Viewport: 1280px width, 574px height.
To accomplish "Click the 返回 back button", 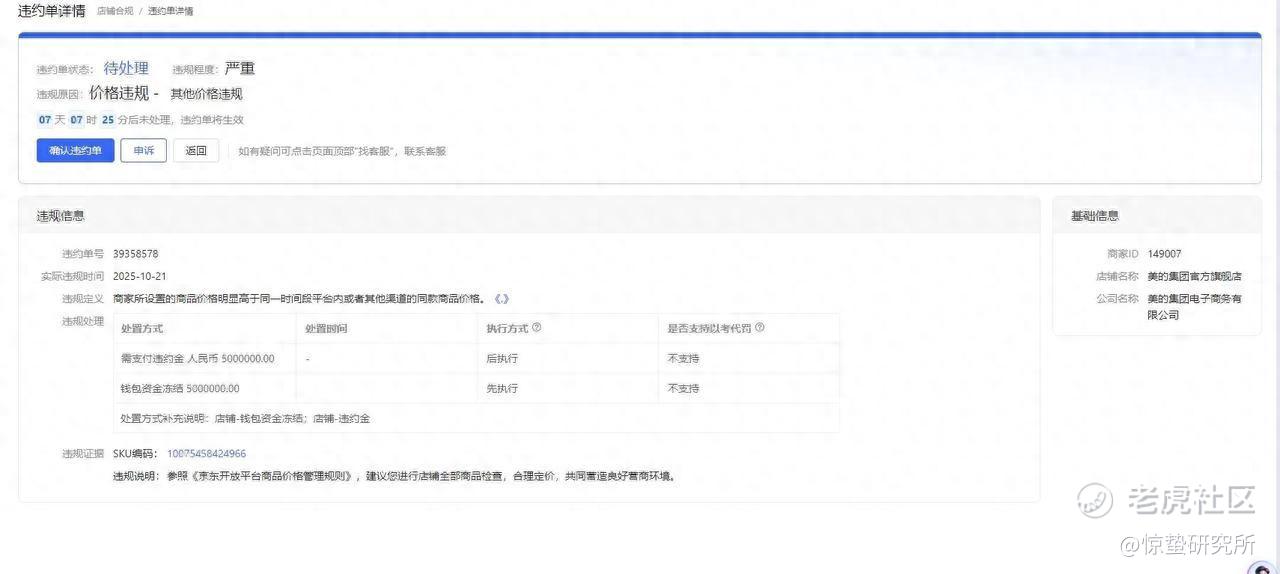I will coord(196,151).
